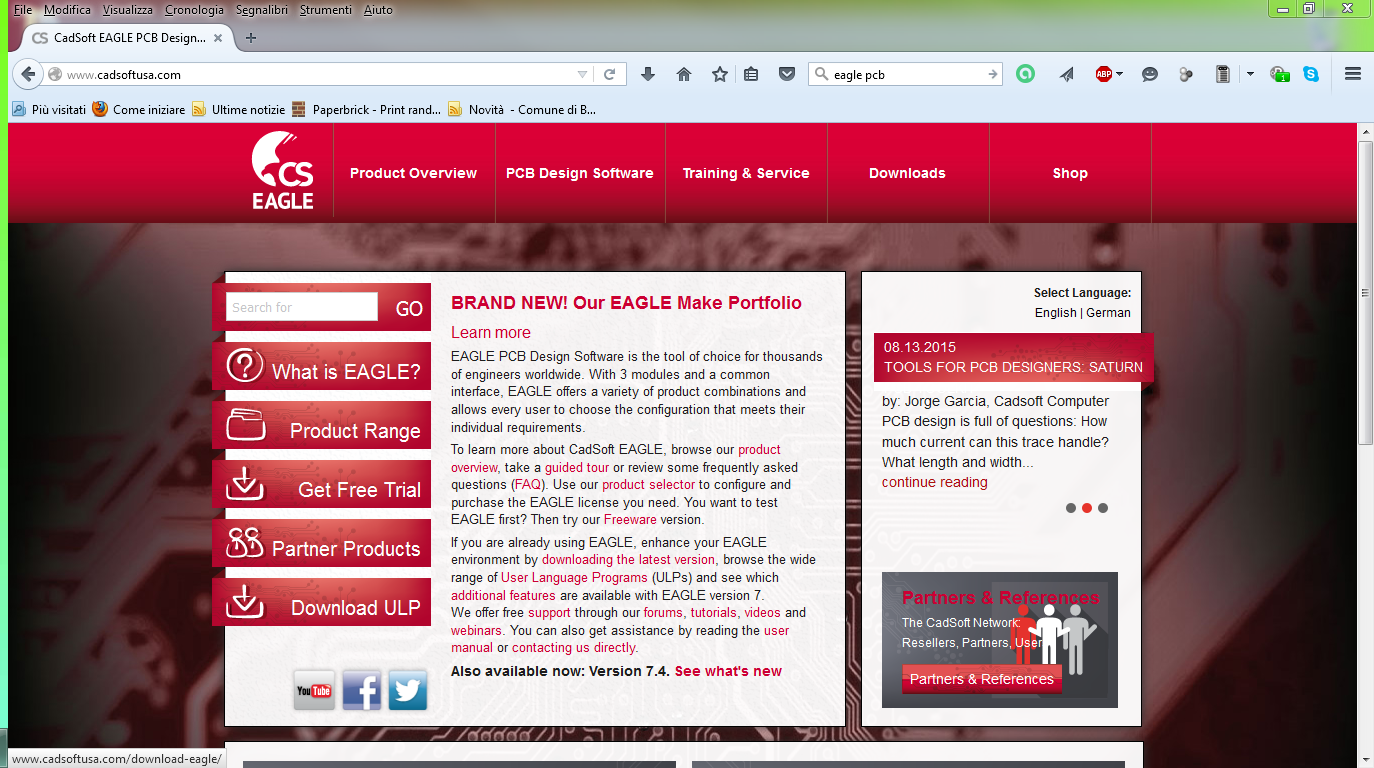The height and width of the screenshot is (768, 1374).
Task: Open Downloads navigation item
Action: click(907, 173)
